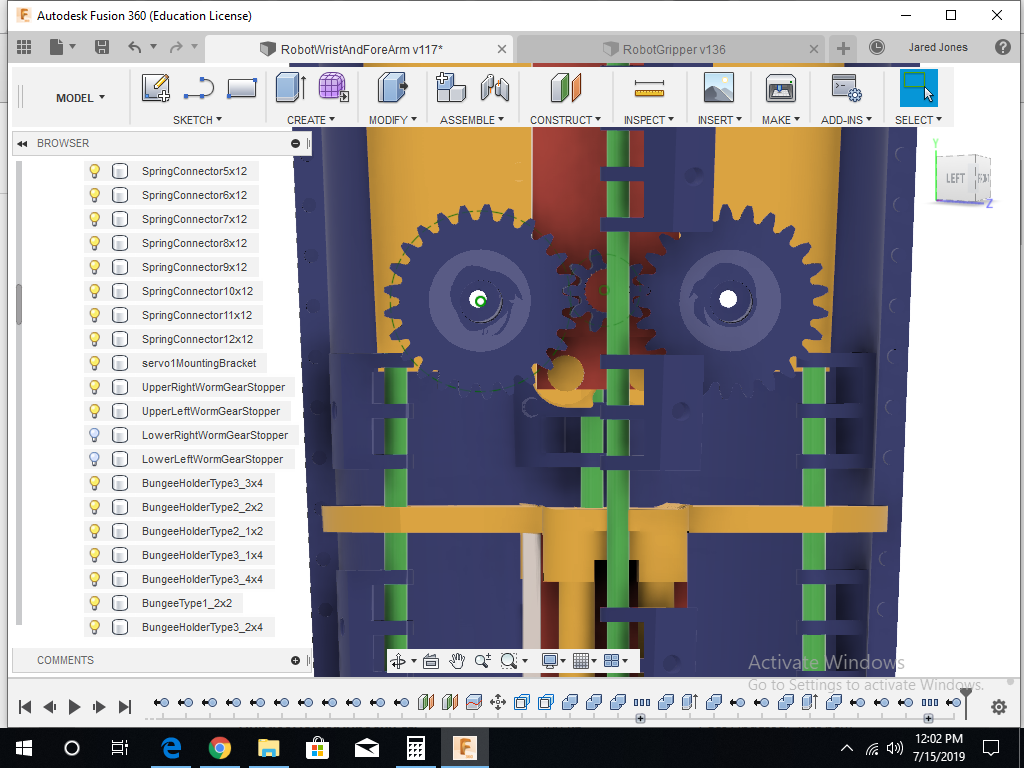Open the ADD-INS menu
This screenshot has height=768, width=1024.
coord(846,120)
